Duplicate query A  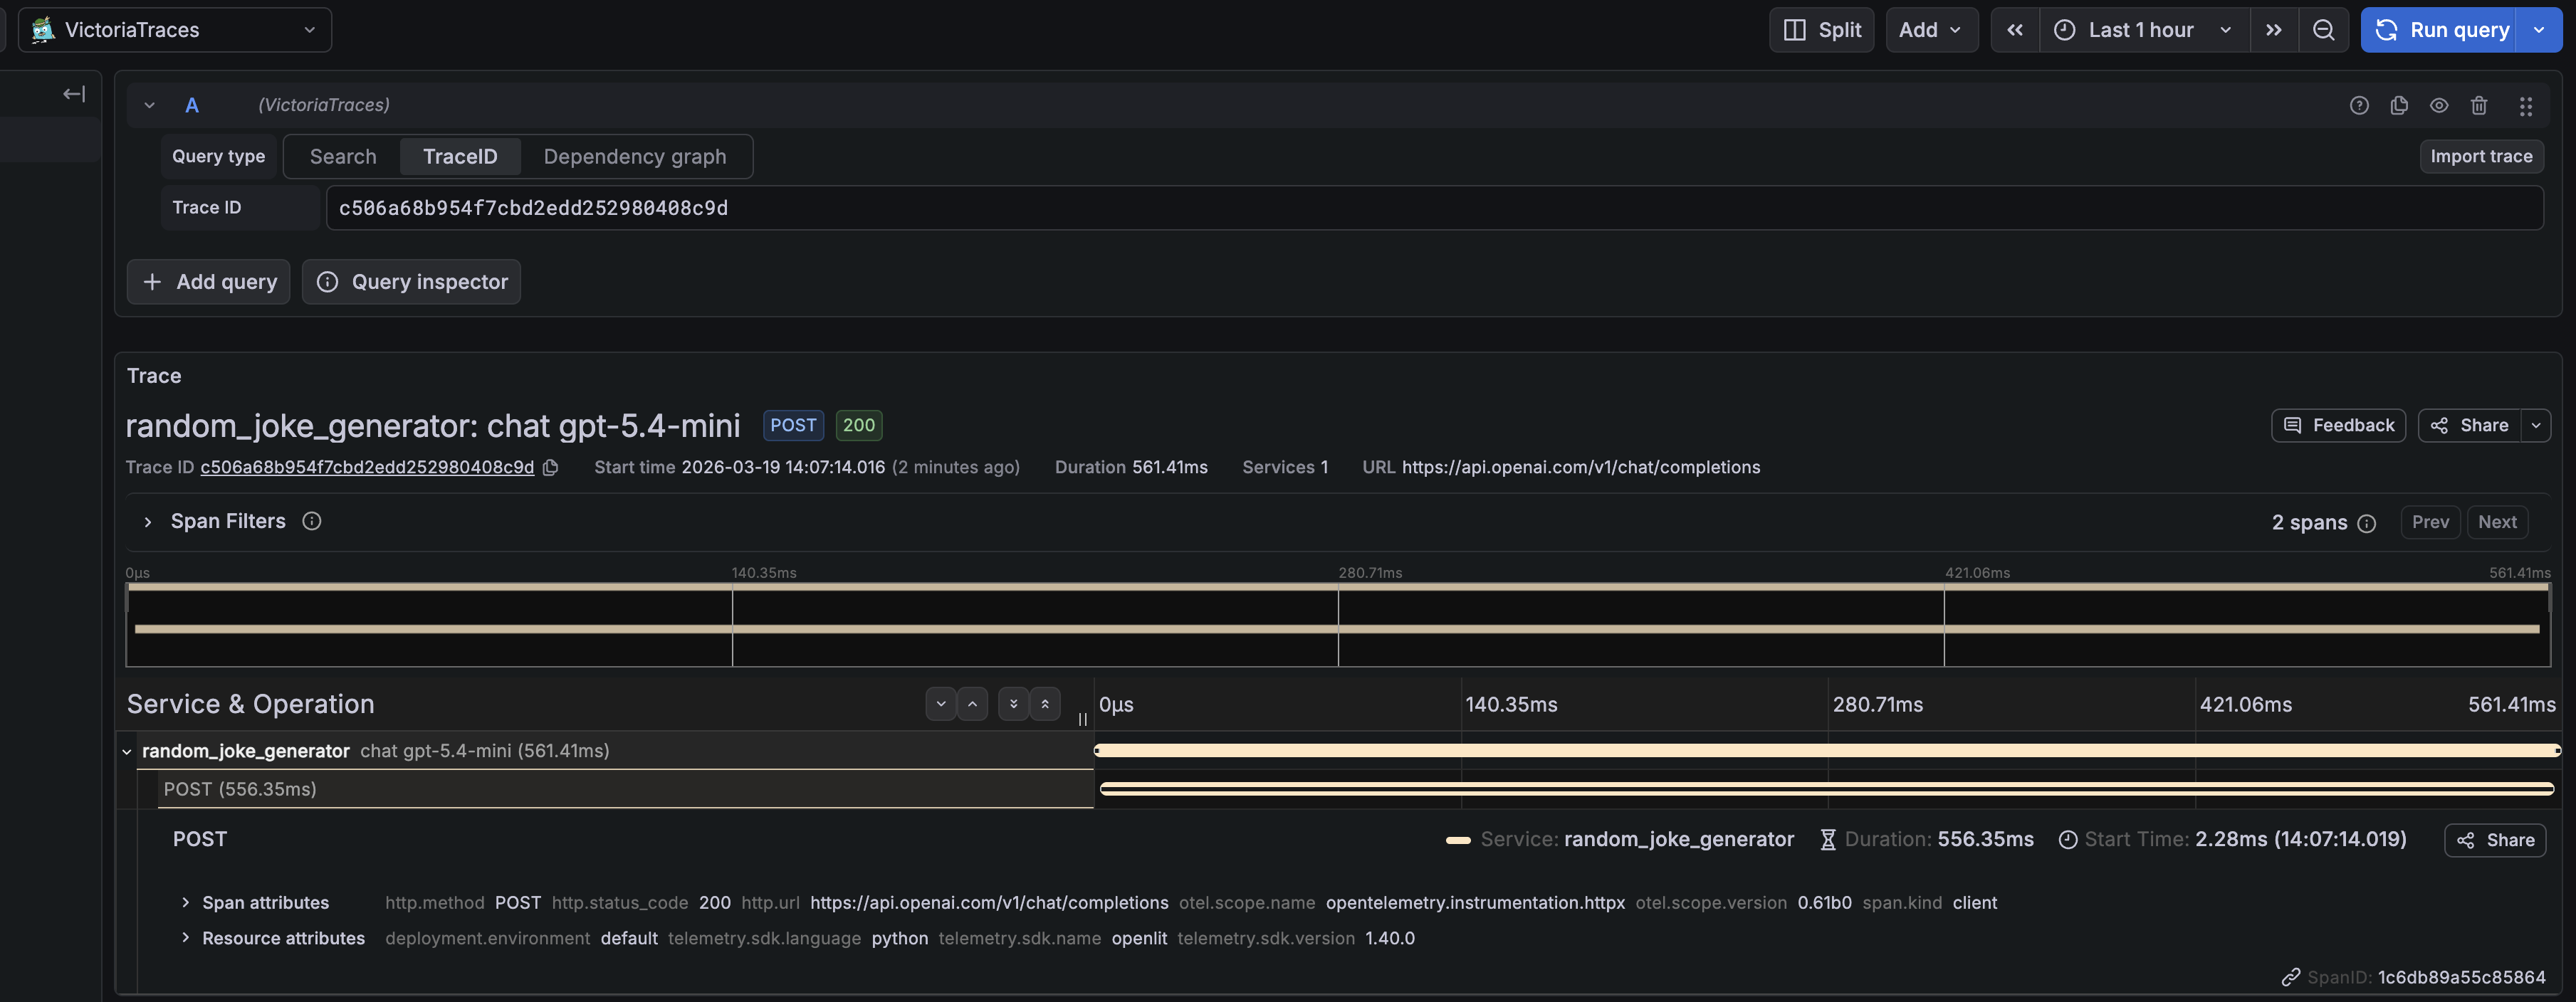tap(2399, 105)
